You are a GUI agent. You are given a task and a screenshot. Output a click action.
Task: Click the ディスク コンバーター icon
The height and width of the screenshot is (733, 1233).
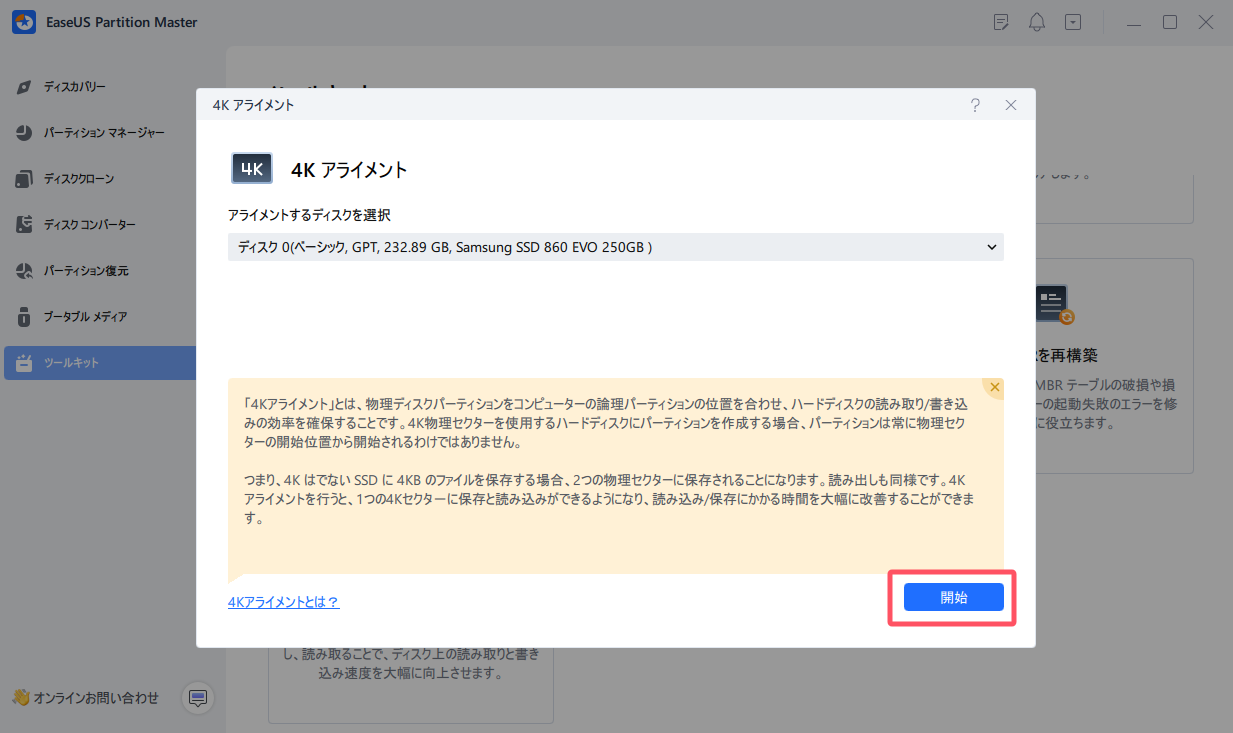tap(25, 225)
